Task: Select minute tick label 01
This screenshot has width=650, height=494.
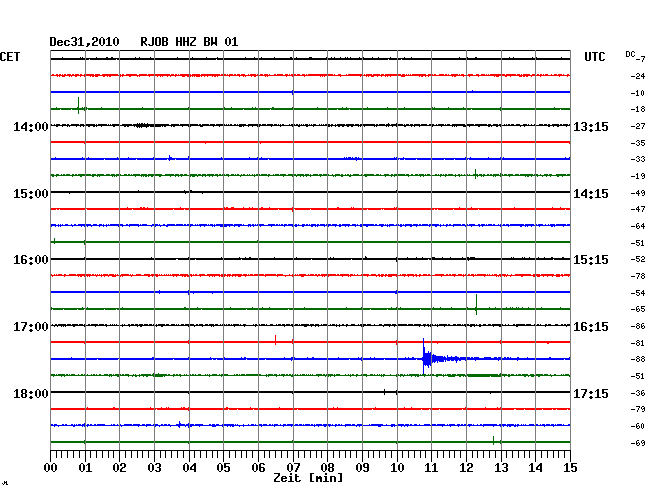Action: (85, 467)
